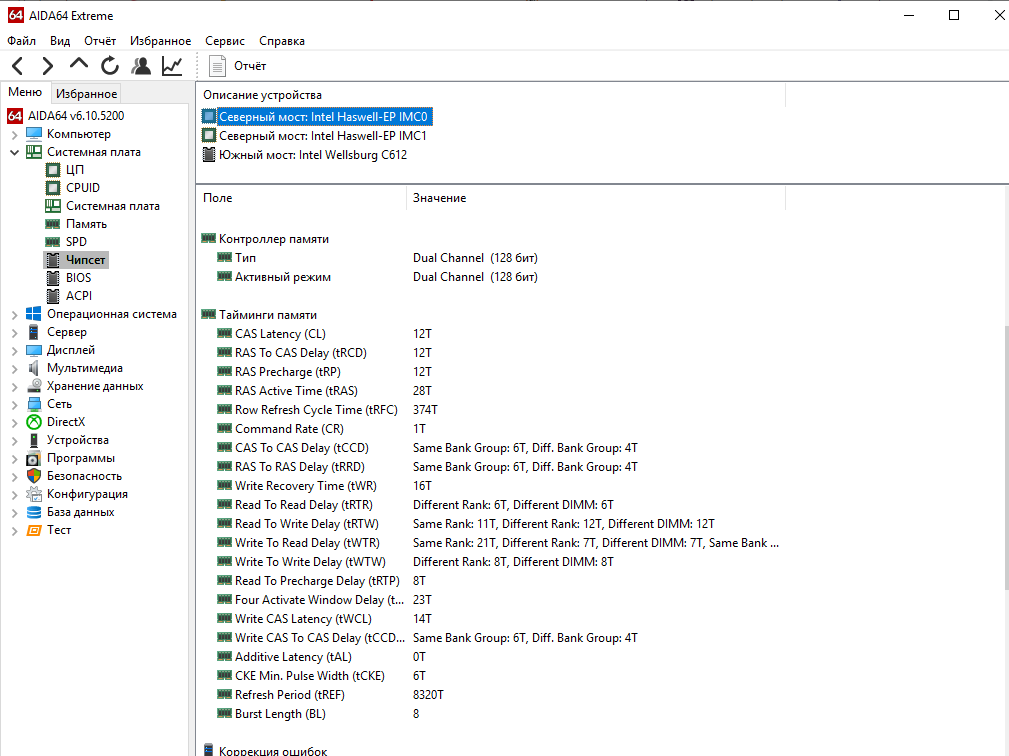Screen dimensions: 1009x756
Task: Open the Сервис menu
Action: click(x=225, y=41)
